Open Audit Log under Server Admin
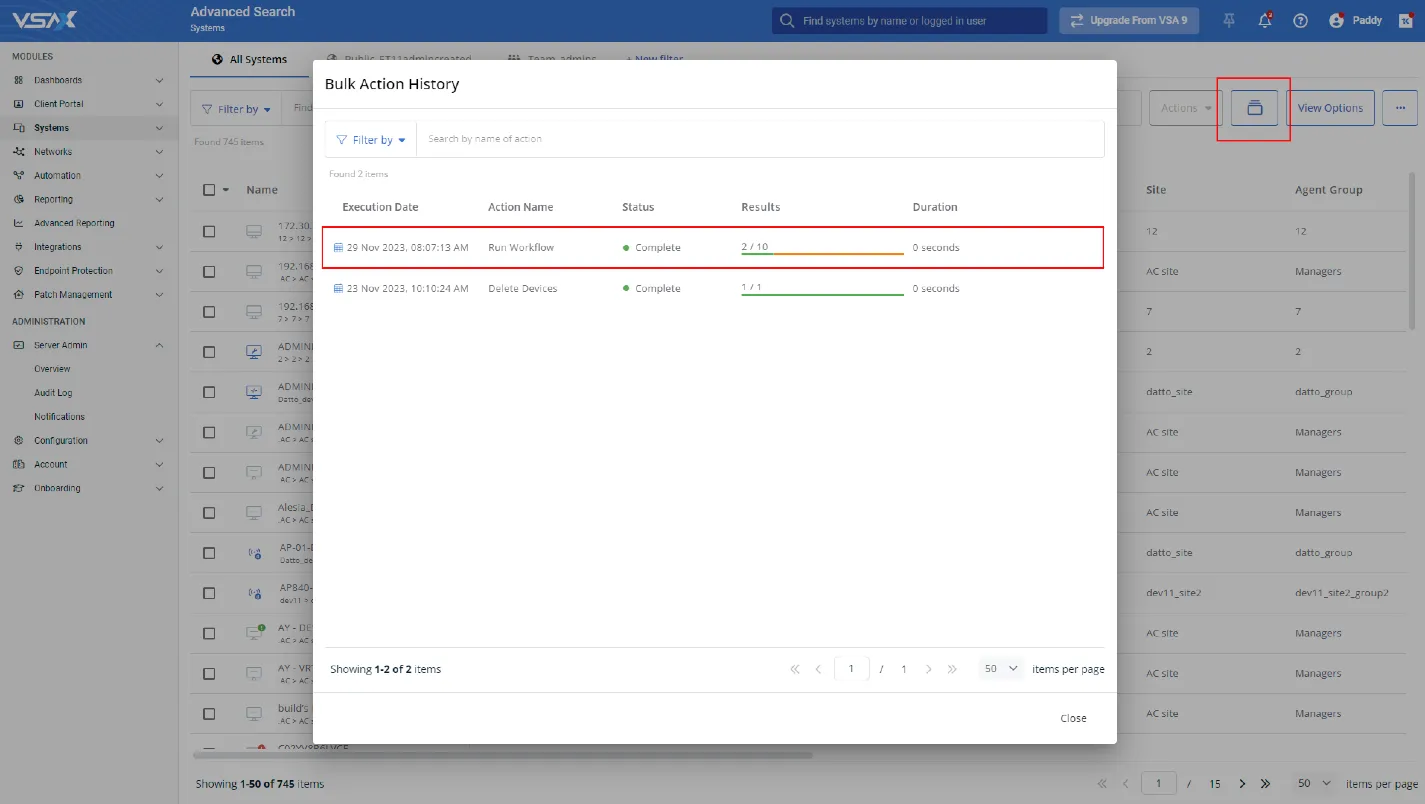 click(53, 393)
